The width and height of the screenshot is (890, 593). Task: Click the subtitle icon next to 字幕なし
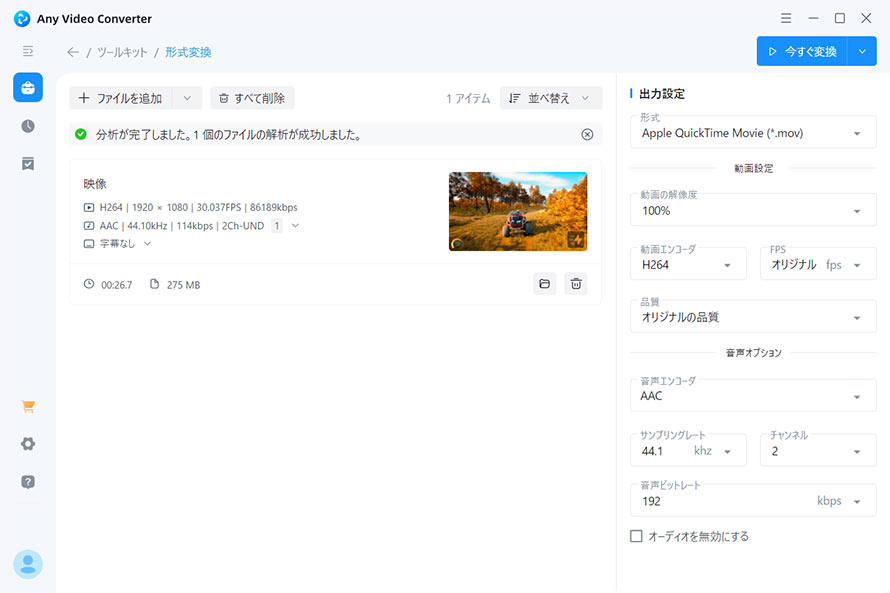point(89,244)
